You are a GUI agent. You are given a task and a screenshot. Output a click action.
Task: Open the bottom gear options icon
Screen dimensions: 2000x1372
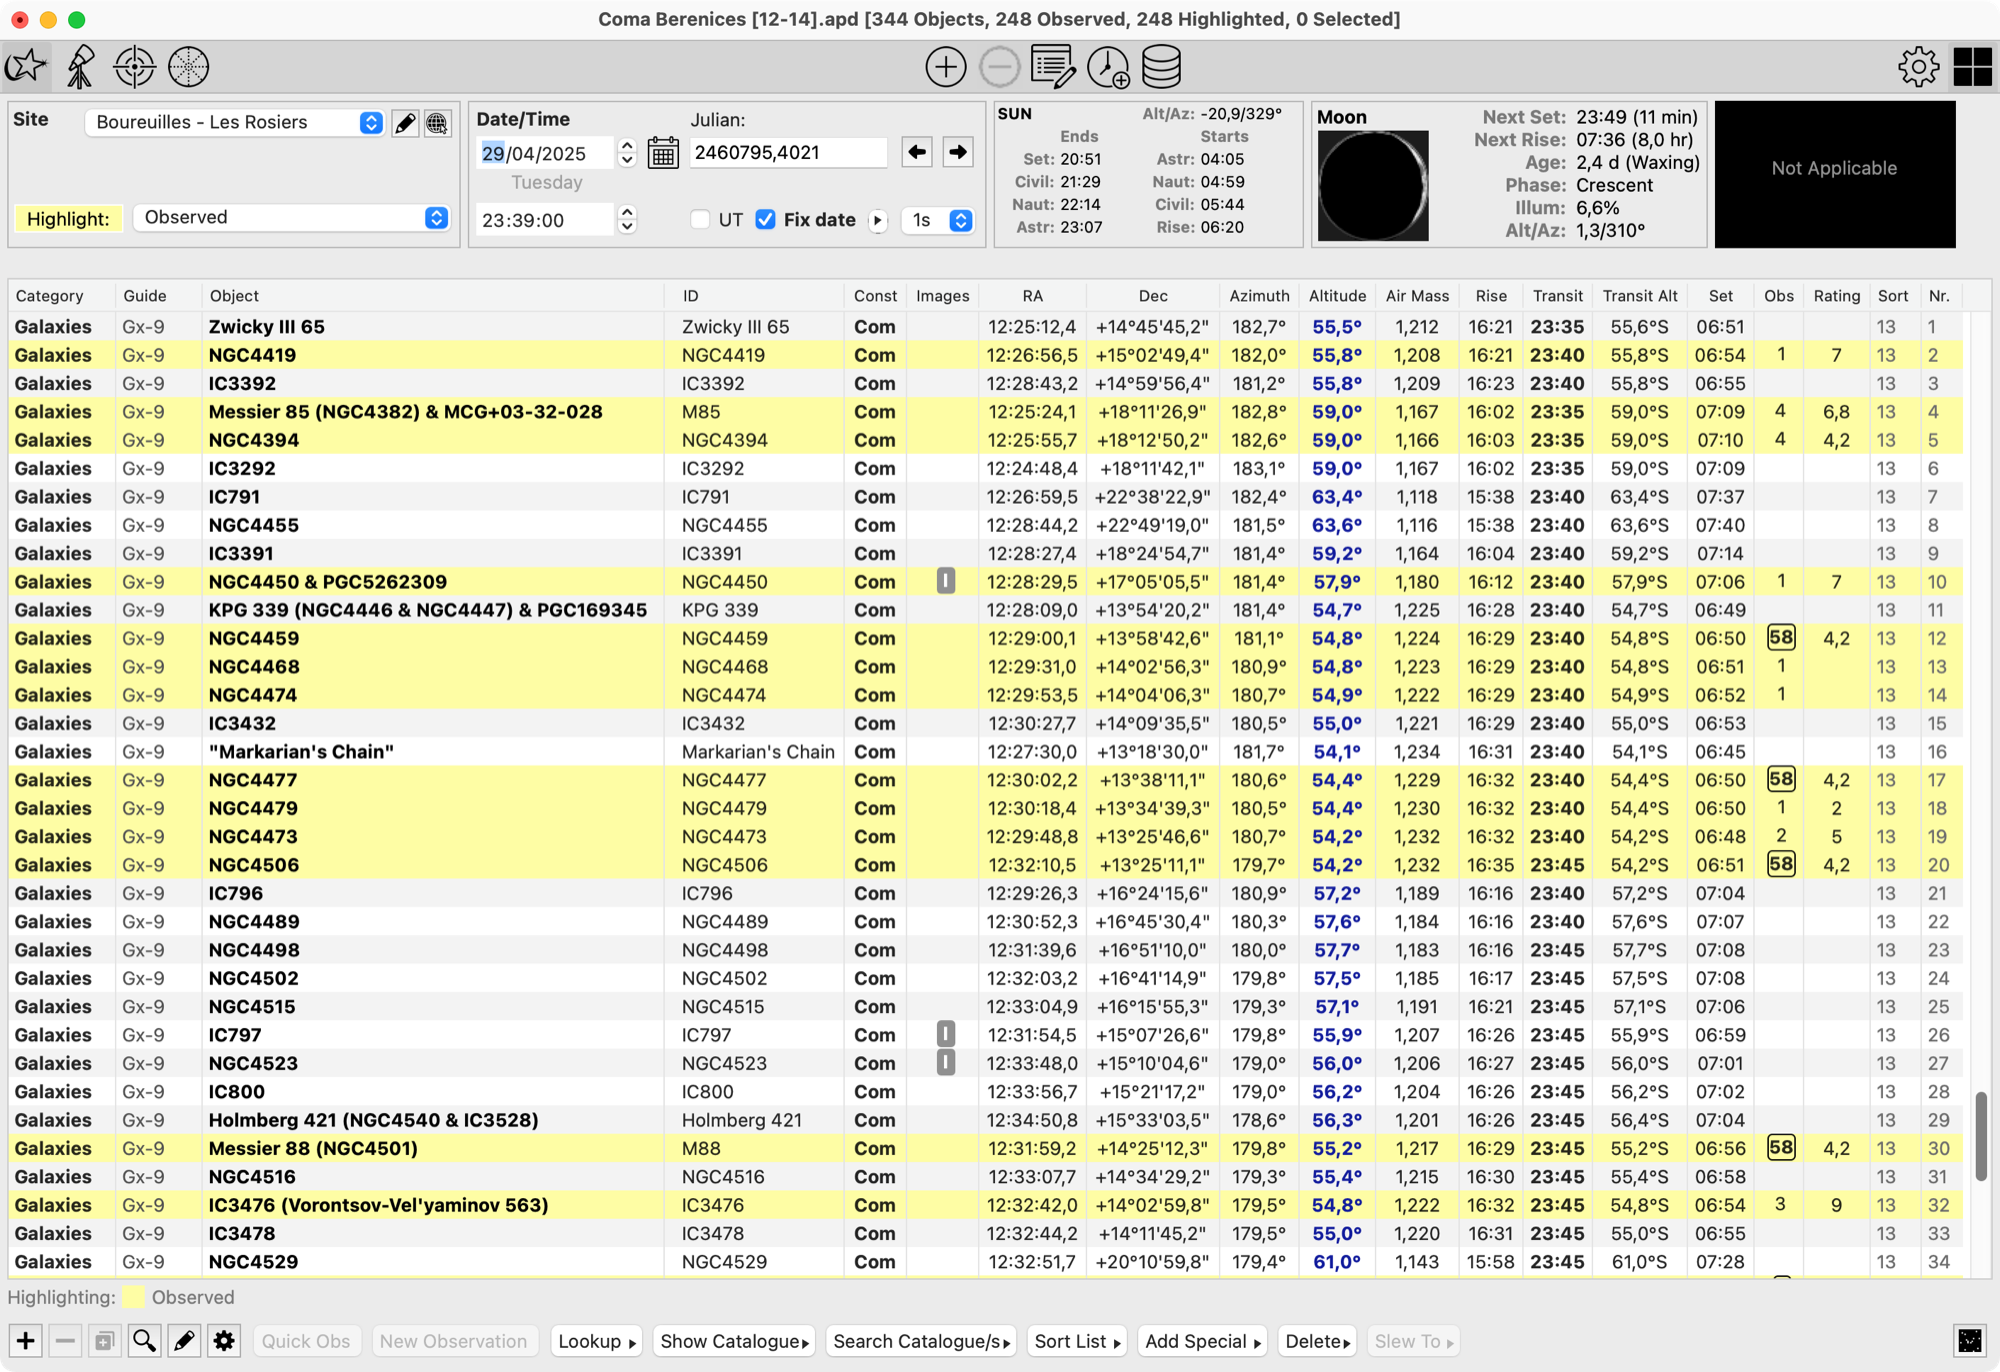pos(224,1341)
